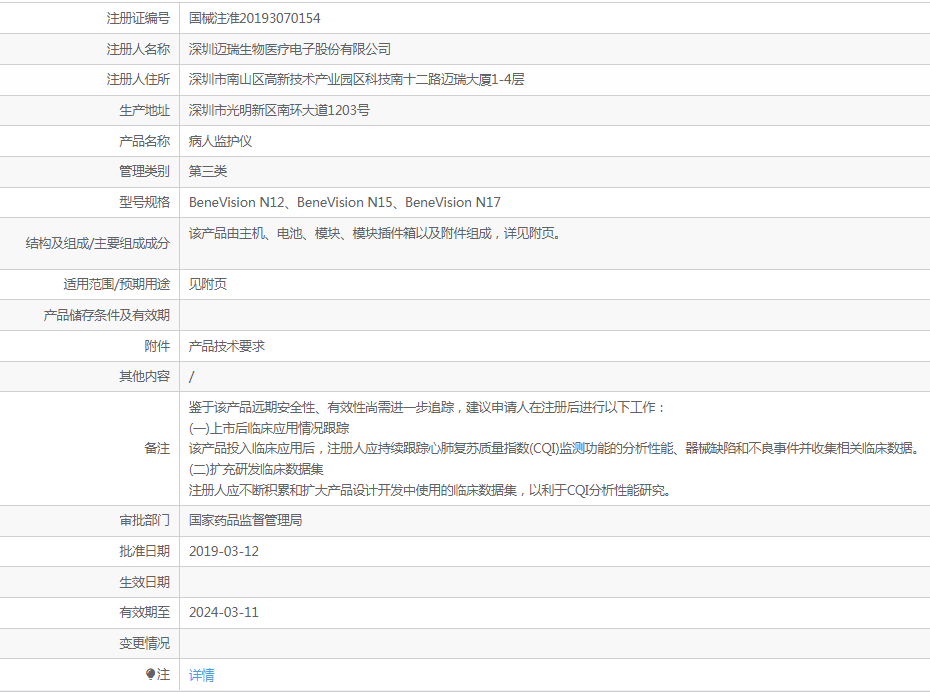
Task: Select registrant name 深圳迈瑞生物医疗电子股份有限公司
Action: (x=290, y=49)
